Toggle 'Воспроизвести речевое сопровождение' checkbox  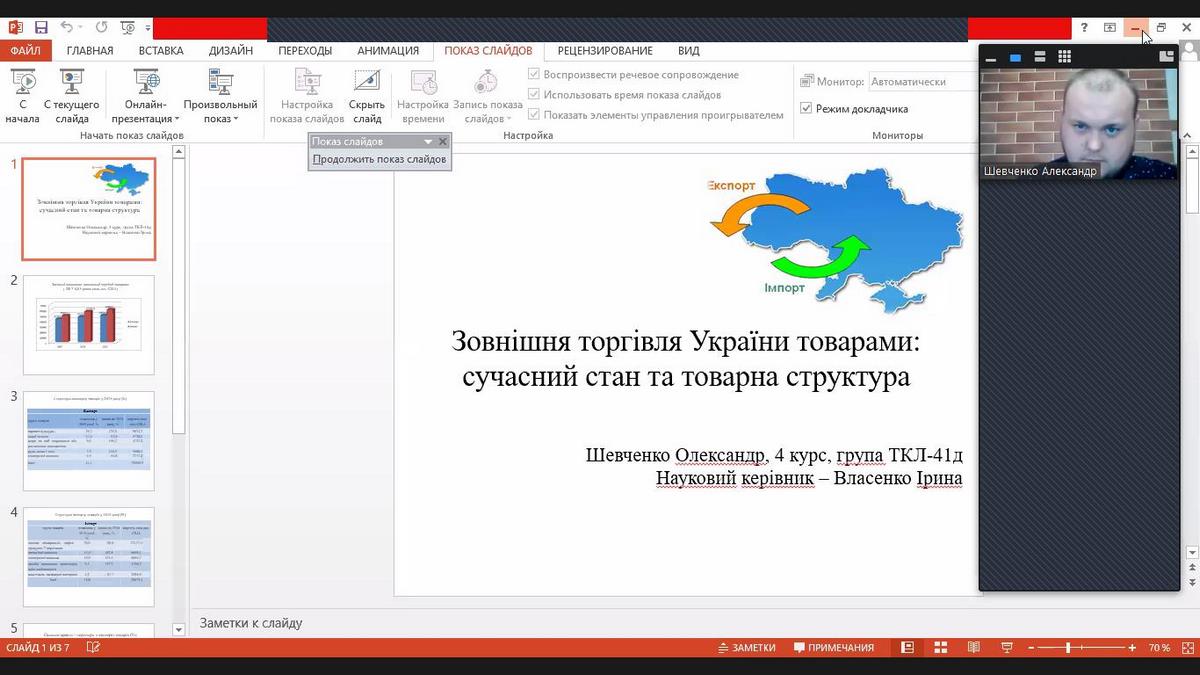(534, 75)
